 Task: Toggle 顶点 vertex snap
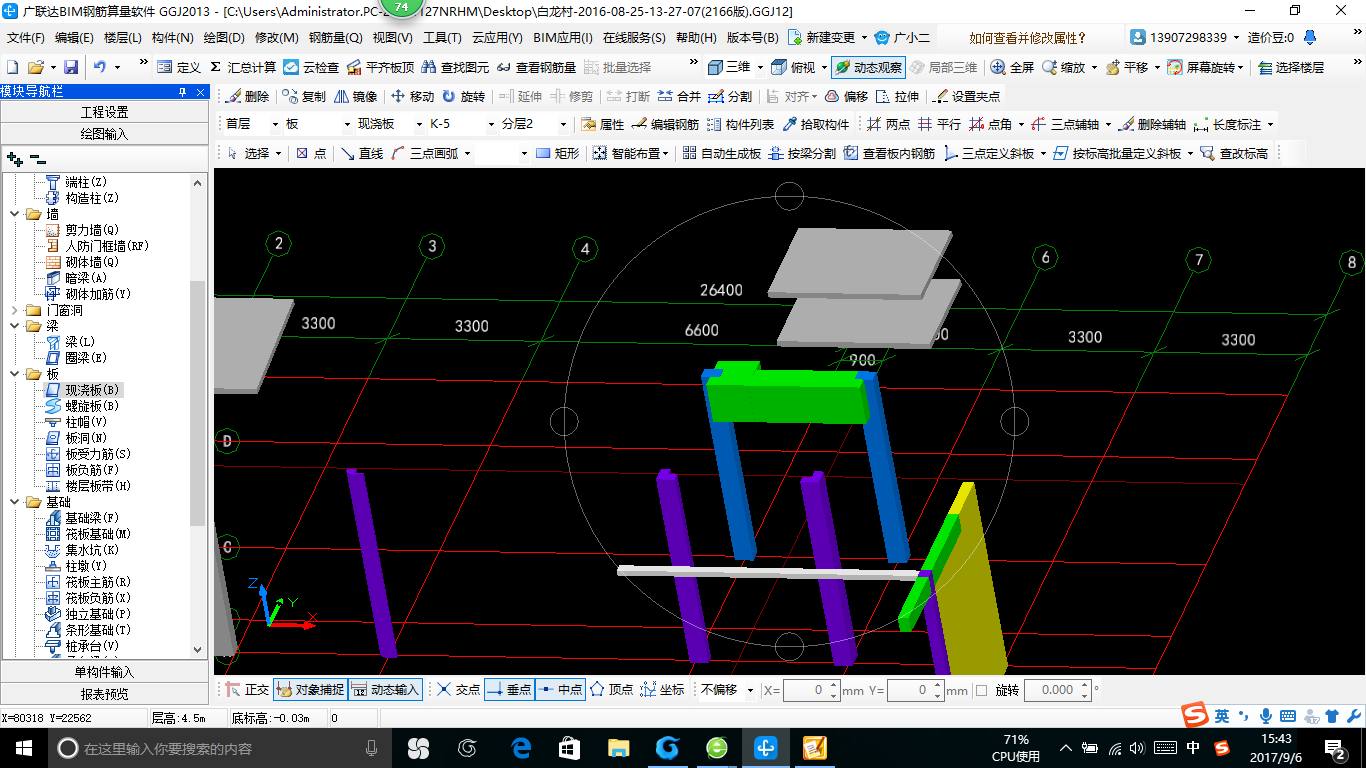point(611,689)
